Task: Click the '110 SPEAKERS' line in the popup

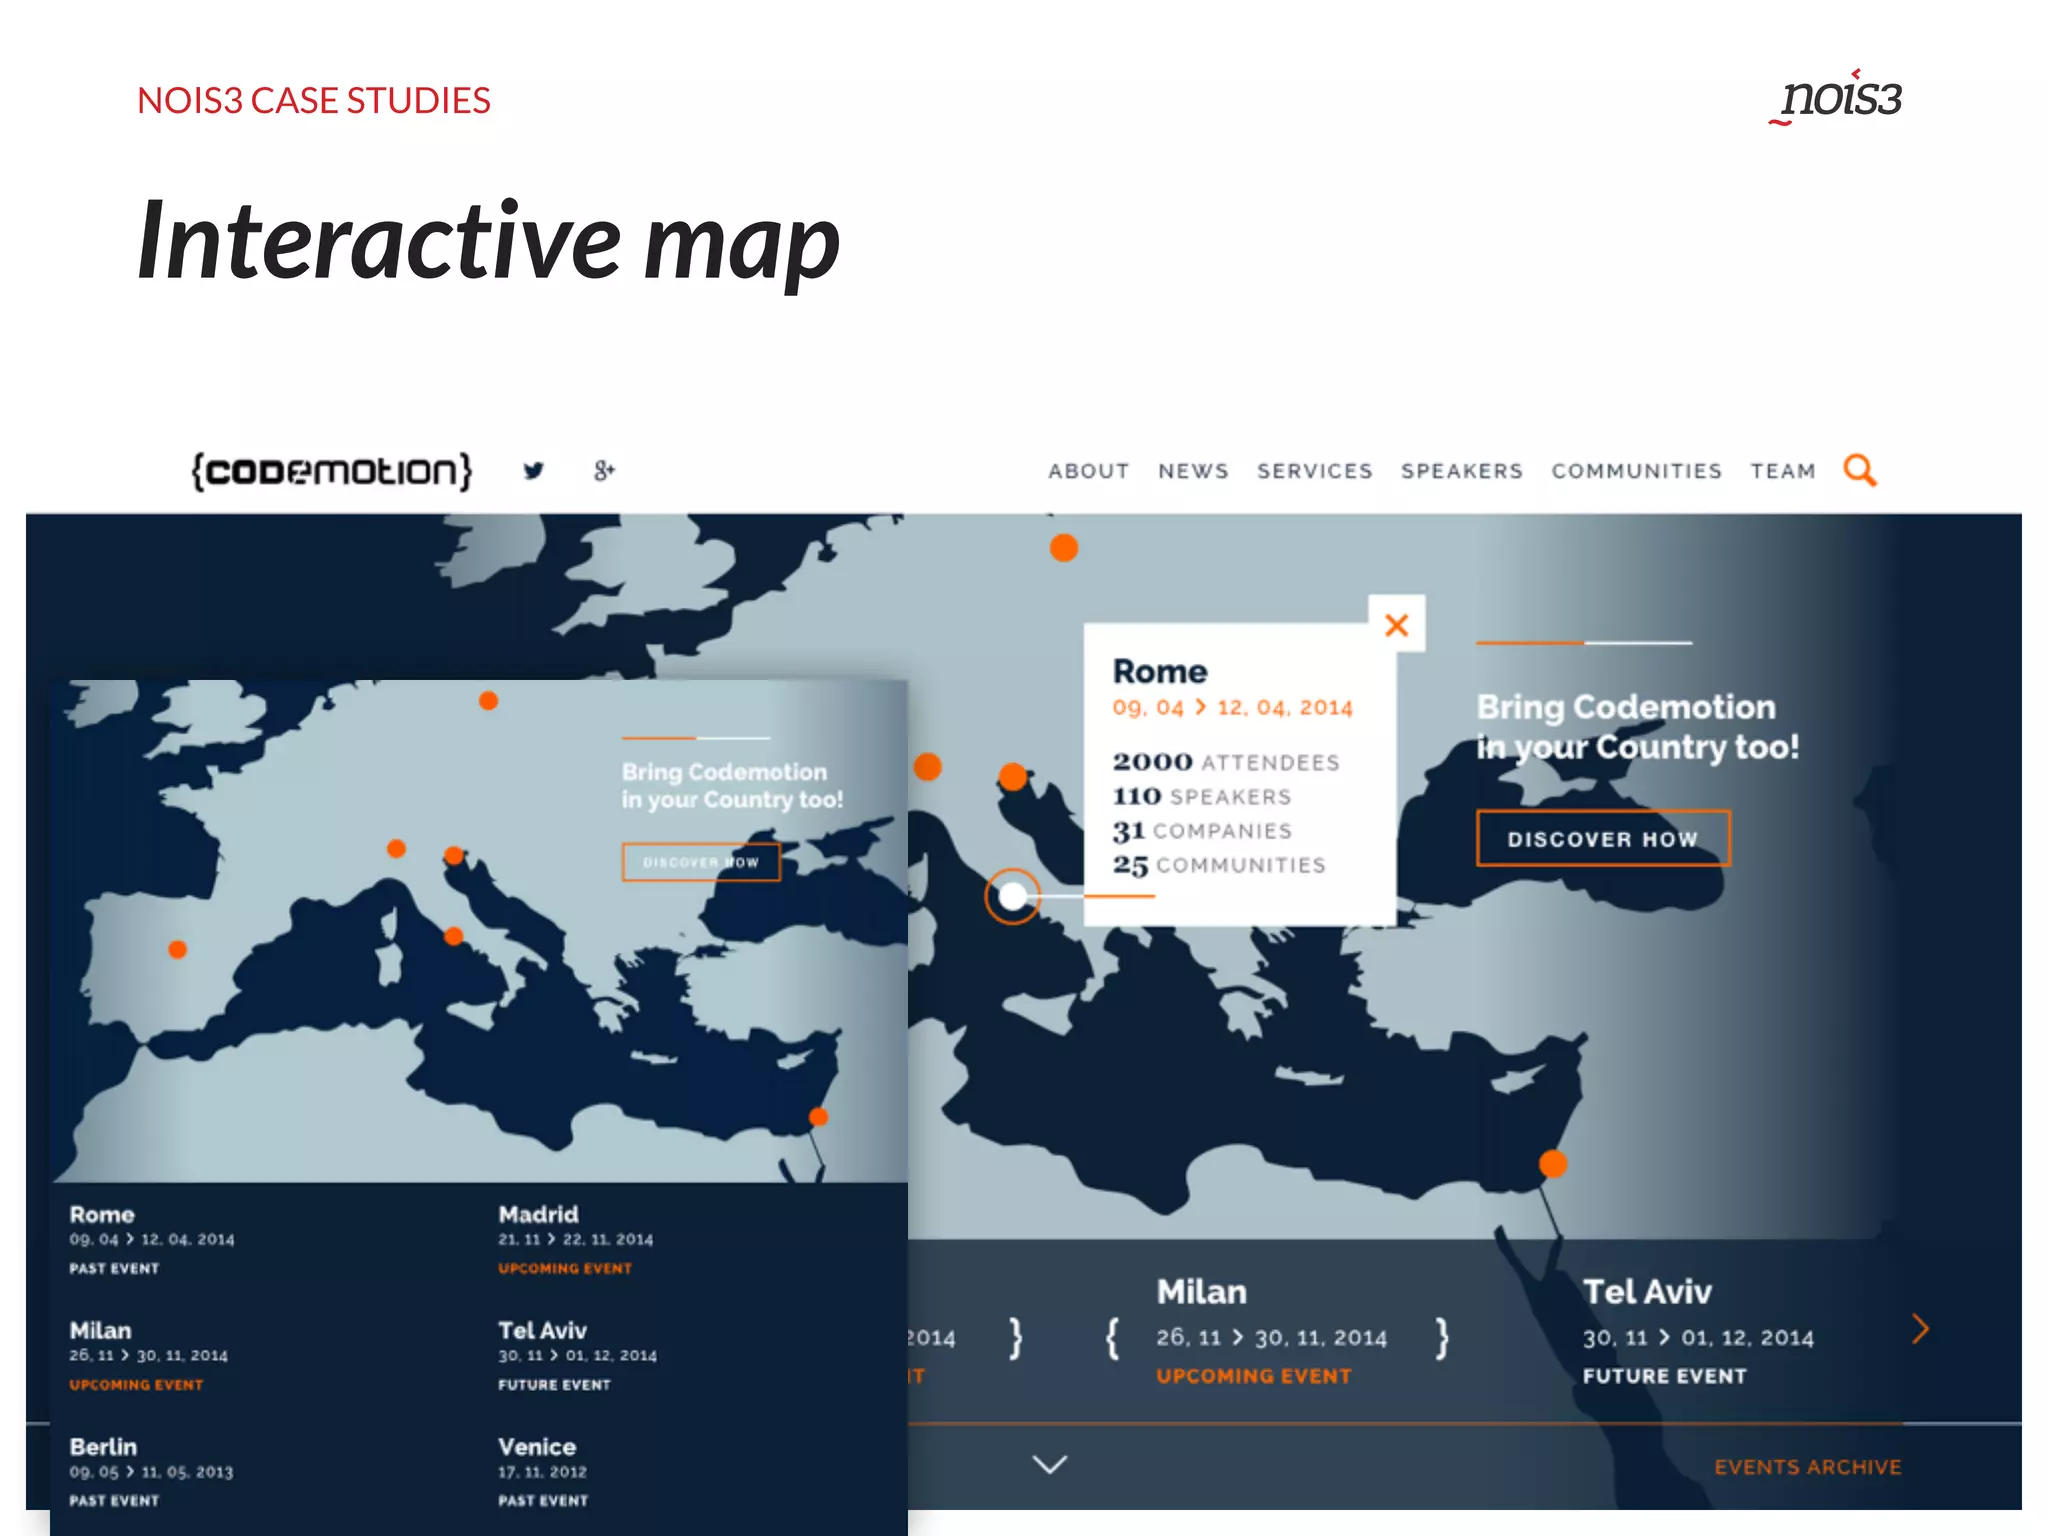Action: 1202,796
